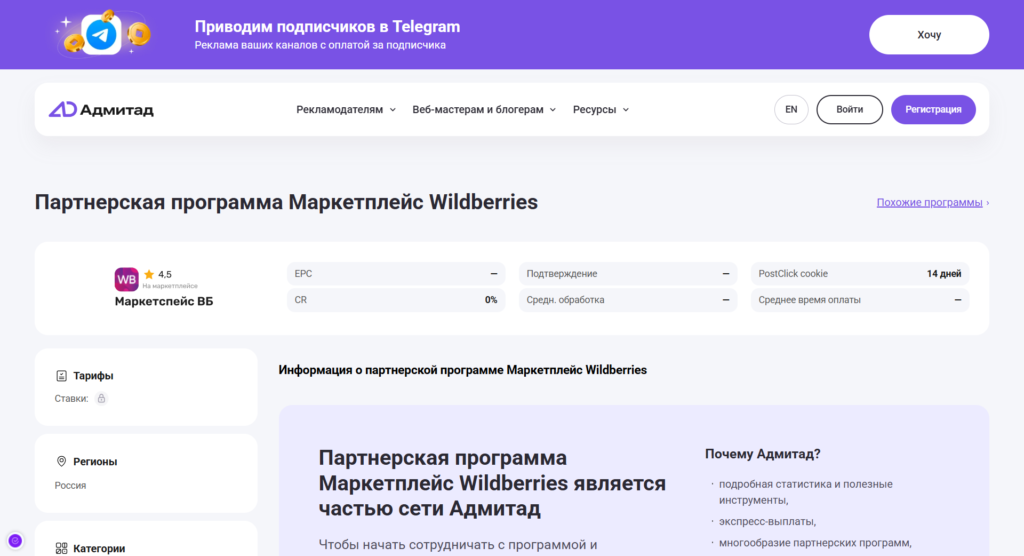Expand the Рекламодателям menu
The image size is (1024, 556).
point(346,110)
